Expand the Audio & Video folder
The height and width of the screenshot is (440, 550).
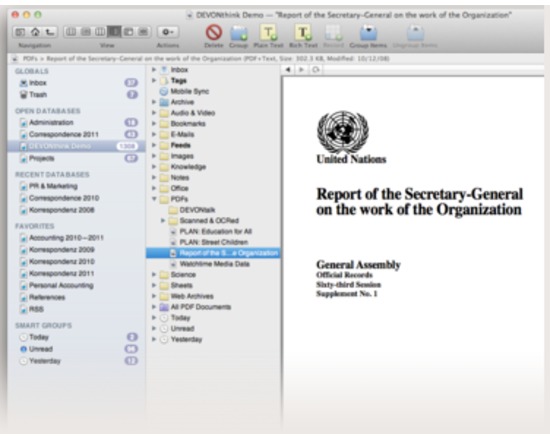[154, 113]
